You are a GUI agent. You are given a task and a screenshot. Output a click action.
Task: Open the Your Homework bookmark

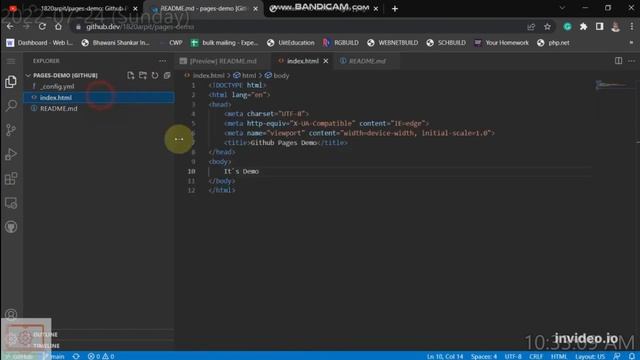(x=502, y=43)
